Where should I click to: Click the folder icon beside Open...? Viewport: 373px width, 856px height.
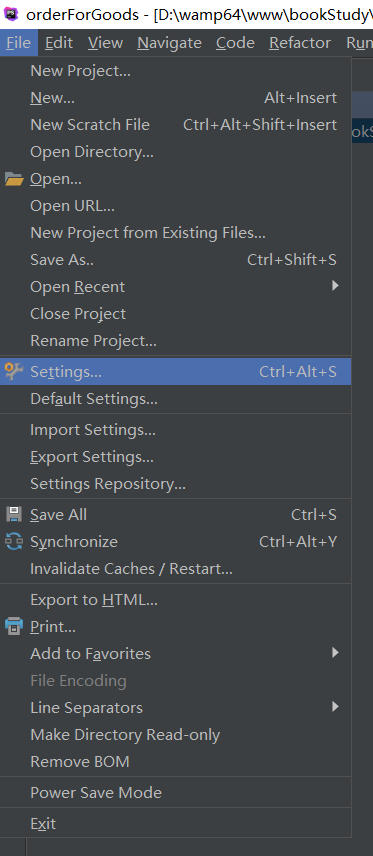[x=14, y=179]
